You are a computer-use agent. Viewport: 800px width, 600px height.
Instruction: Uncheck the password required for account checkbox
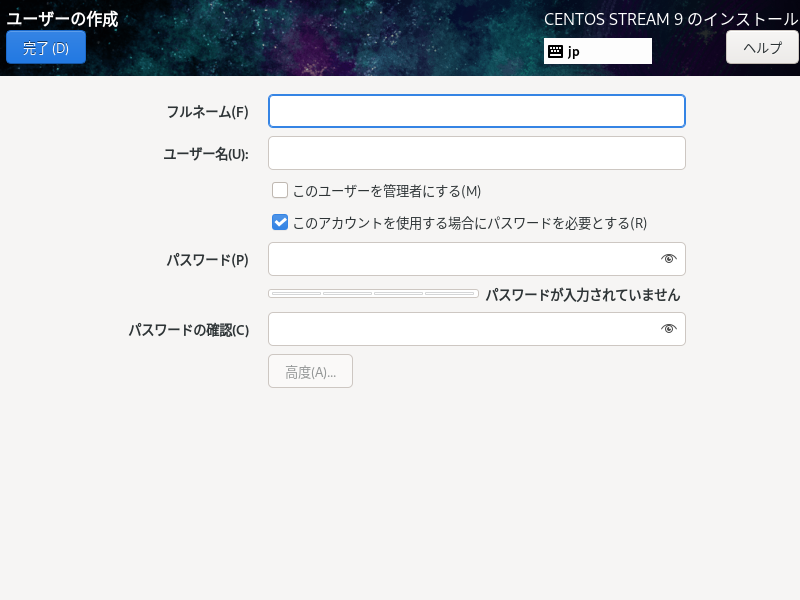(280, 222)
